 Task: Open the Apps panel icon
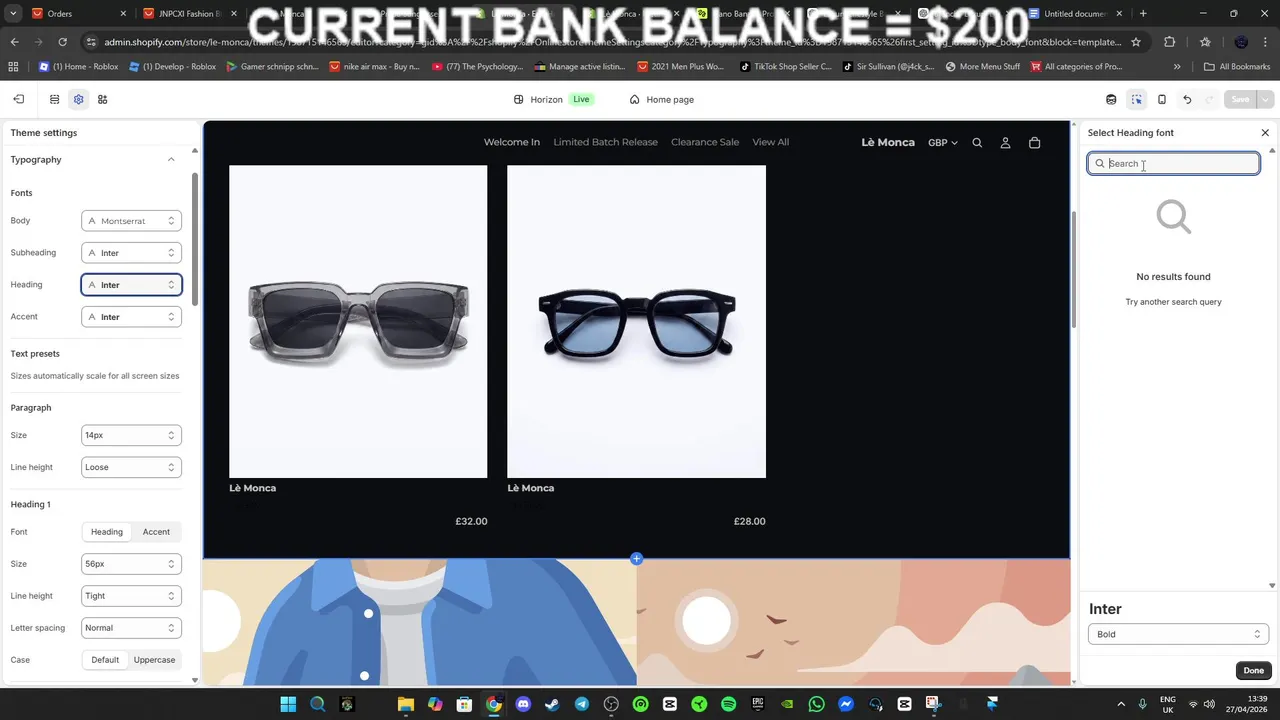[x=102, y=99]
